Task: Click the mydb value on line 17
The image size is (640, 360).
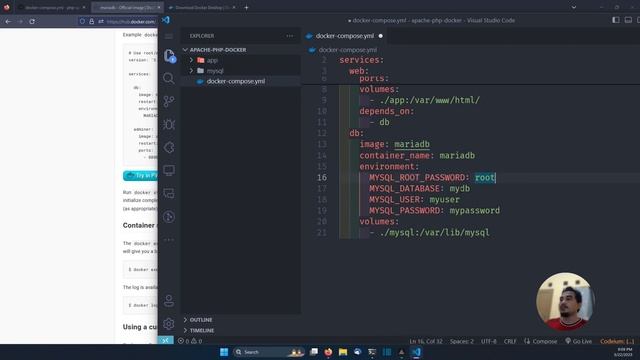Action: pyautogui.click(x=460, y=189)
